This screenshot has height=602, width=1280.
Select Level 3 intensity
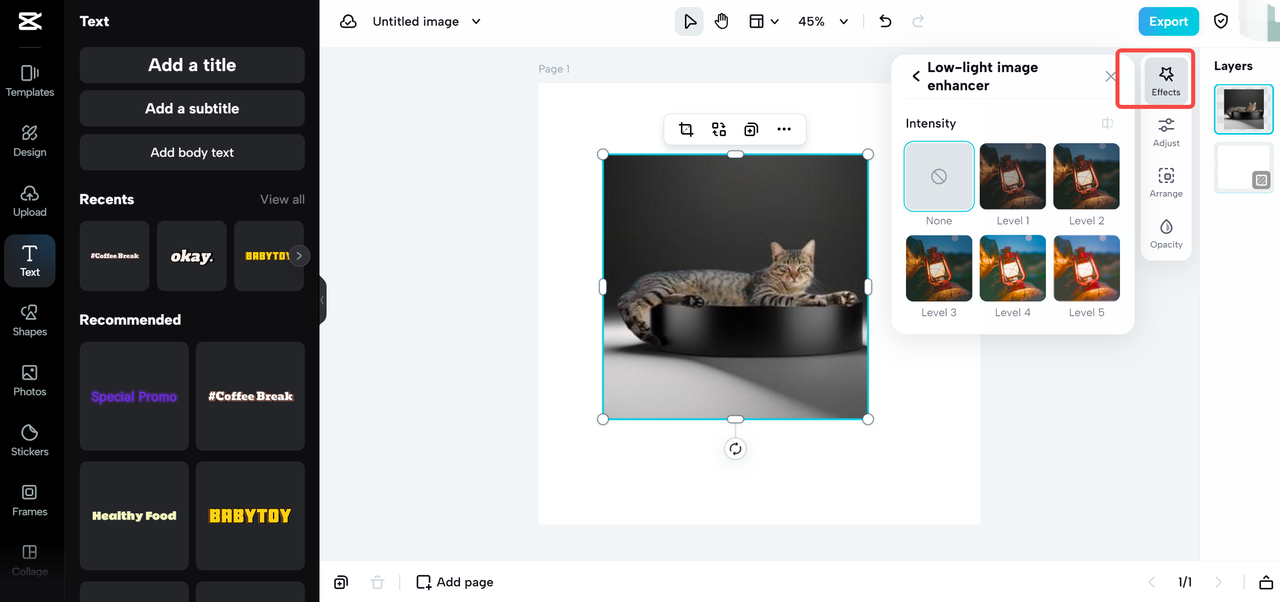coord(939,268)
